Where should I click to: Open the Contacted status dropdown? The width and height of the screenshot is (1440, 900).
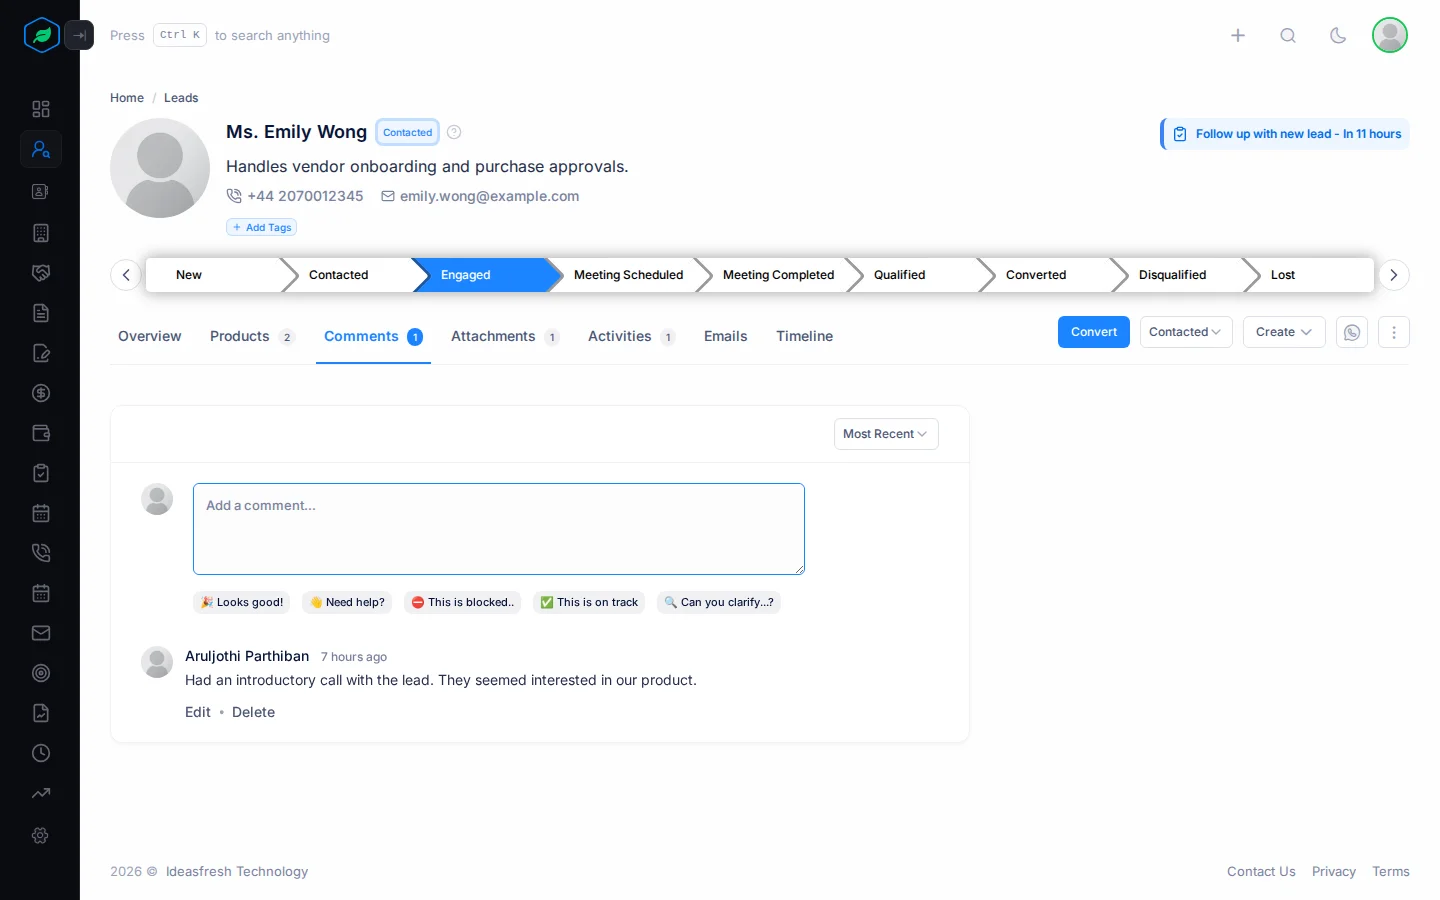(x=1186, y=332)
